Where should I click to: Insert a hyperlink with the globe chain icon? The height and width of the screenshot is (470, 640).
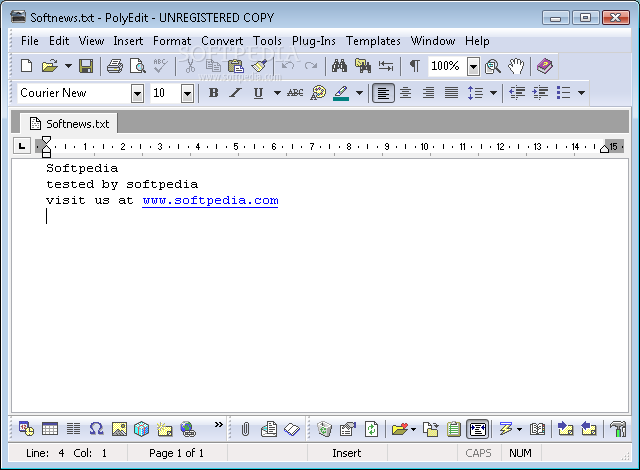188,429
